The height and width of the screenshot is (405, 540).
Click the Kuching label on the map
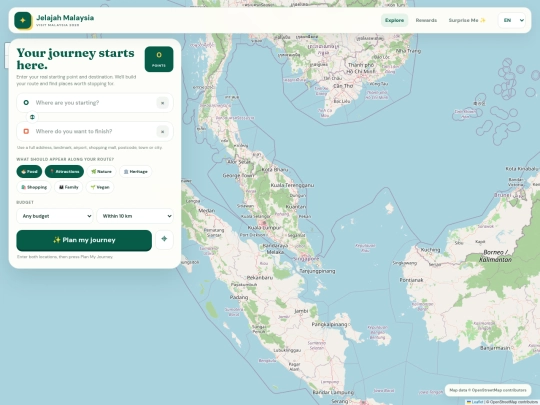430,250
